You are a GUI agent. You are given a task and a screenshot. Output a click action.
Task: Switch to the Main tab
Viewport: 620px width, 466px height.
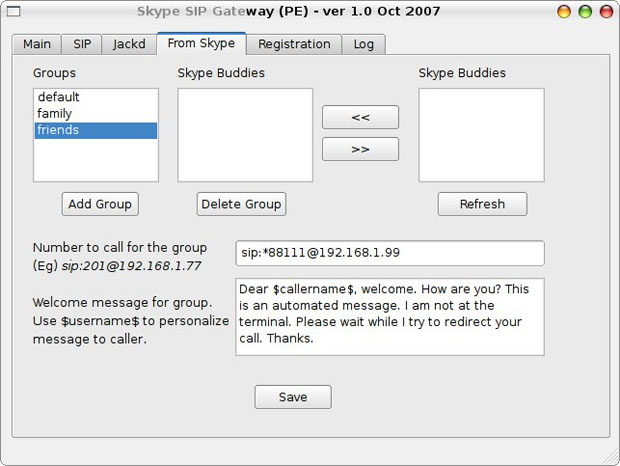37,44
